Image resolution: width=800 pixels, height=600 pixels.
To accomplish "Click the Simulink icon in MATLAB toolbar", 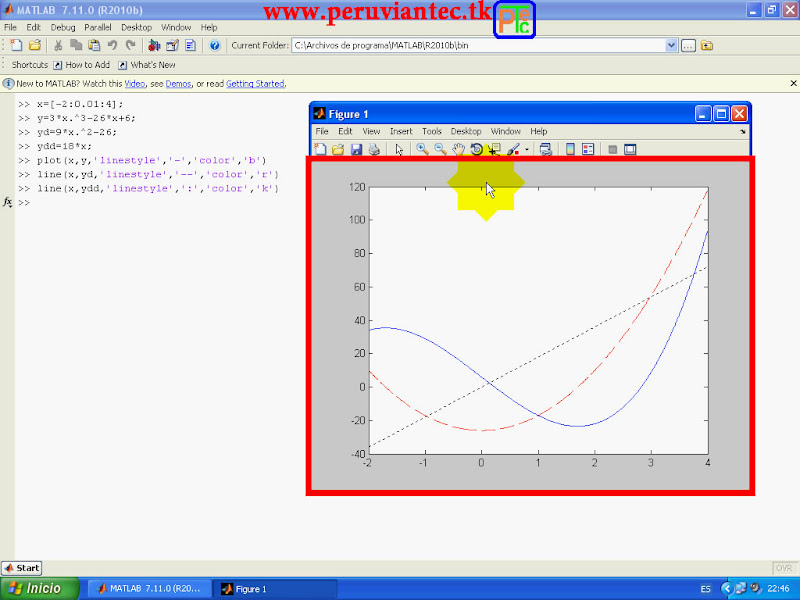I will (x=154, y=45).
